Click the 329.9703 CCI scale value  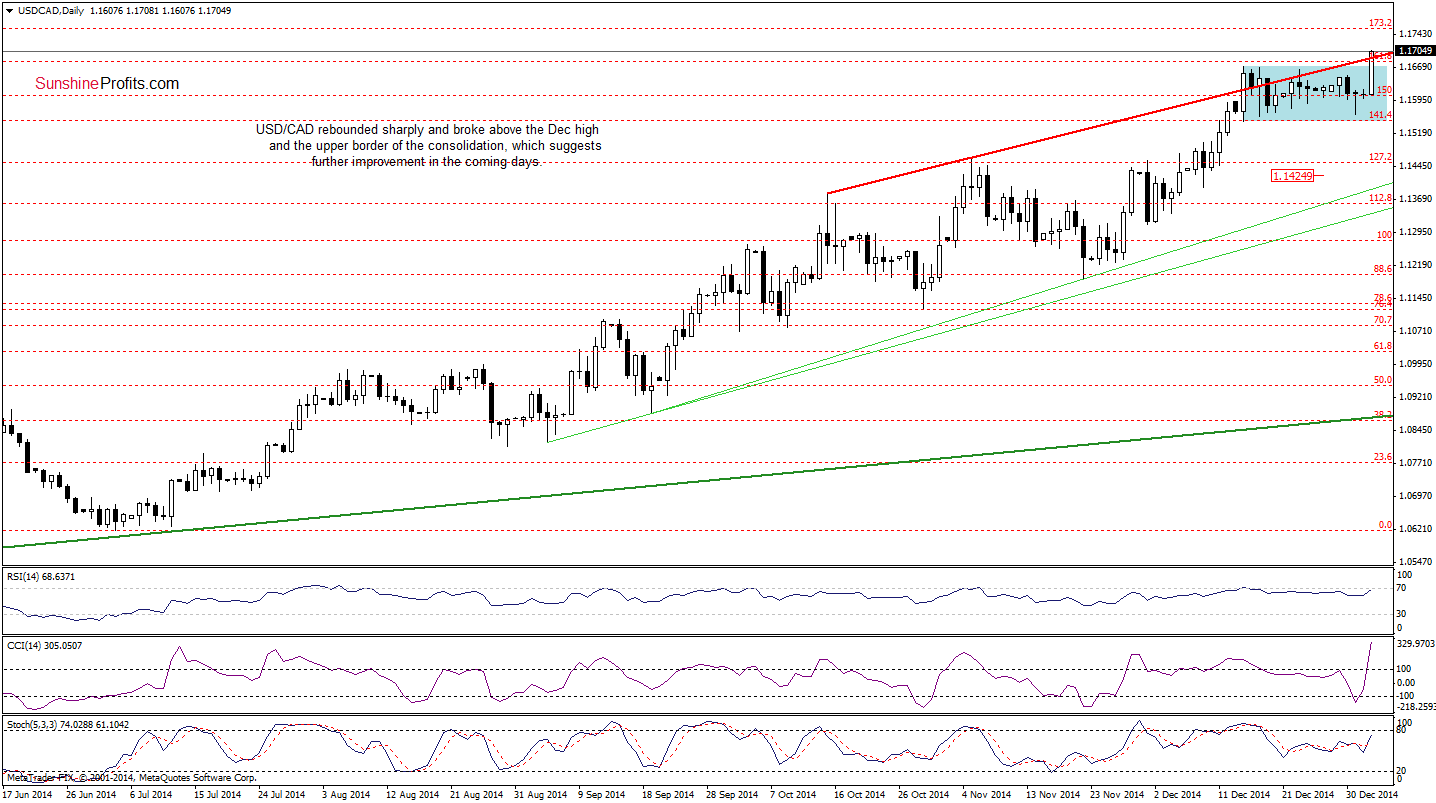[1416, 644]
